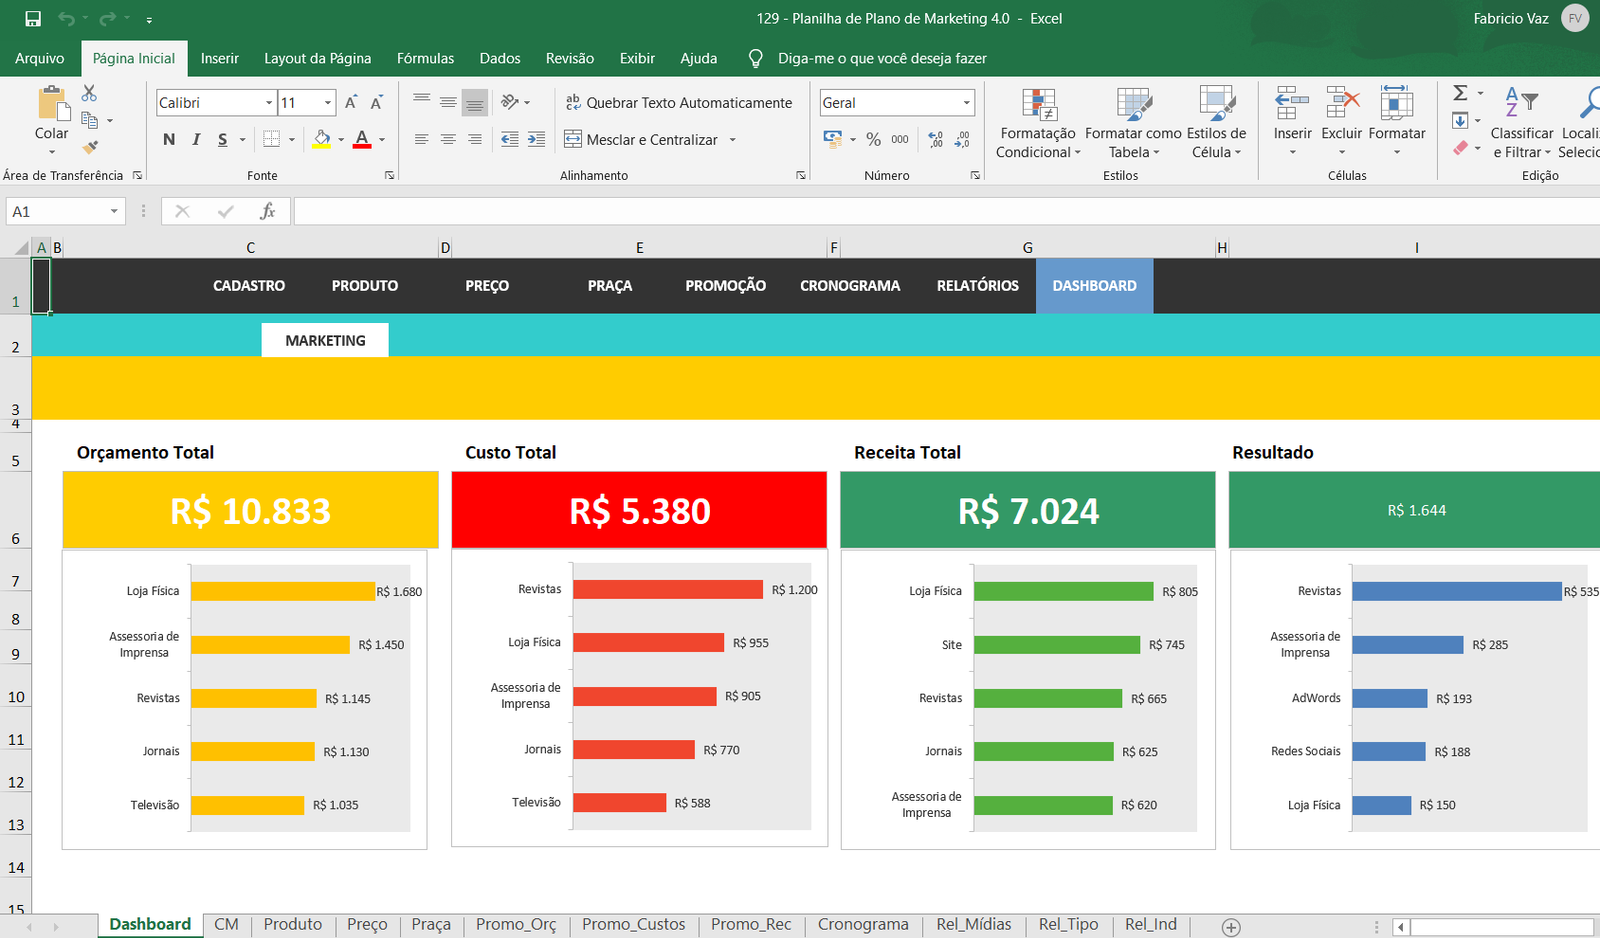Open the Cronograma sheet tab
The height and width of the screenshot is (938, 1600).
click(x=863, y=924)
